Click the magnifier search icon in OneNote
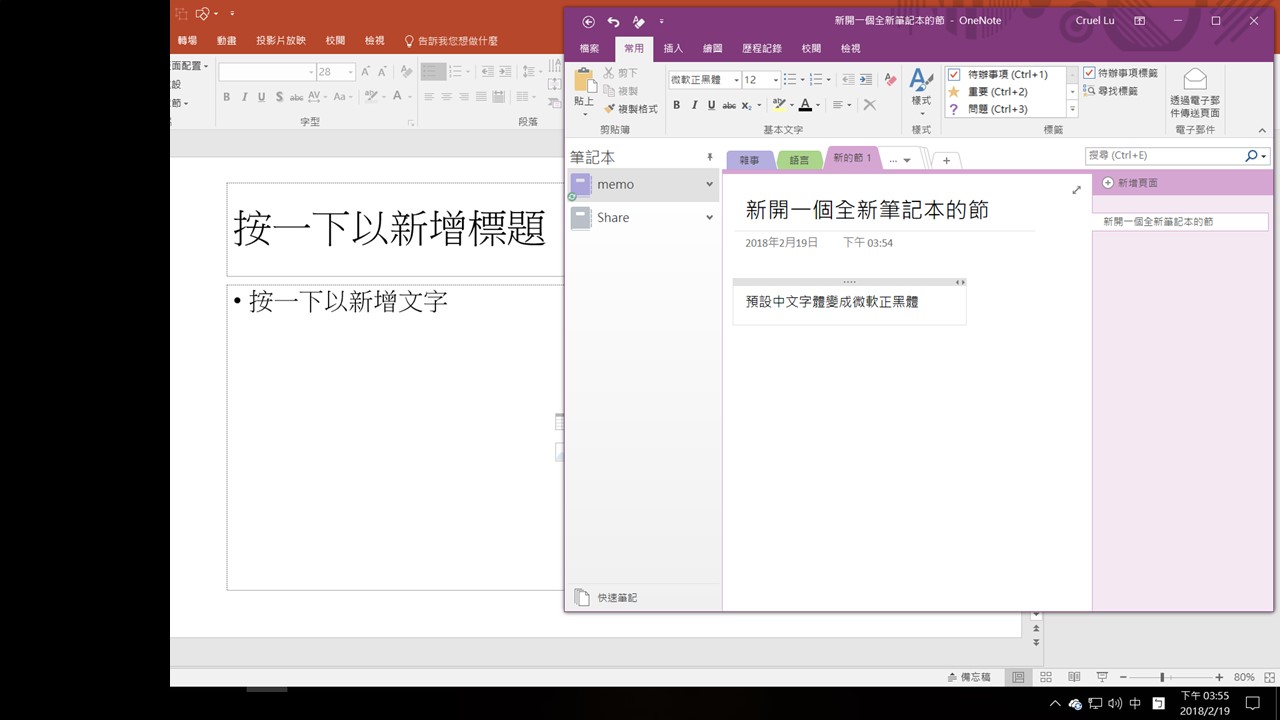 tap(1251, 156)
